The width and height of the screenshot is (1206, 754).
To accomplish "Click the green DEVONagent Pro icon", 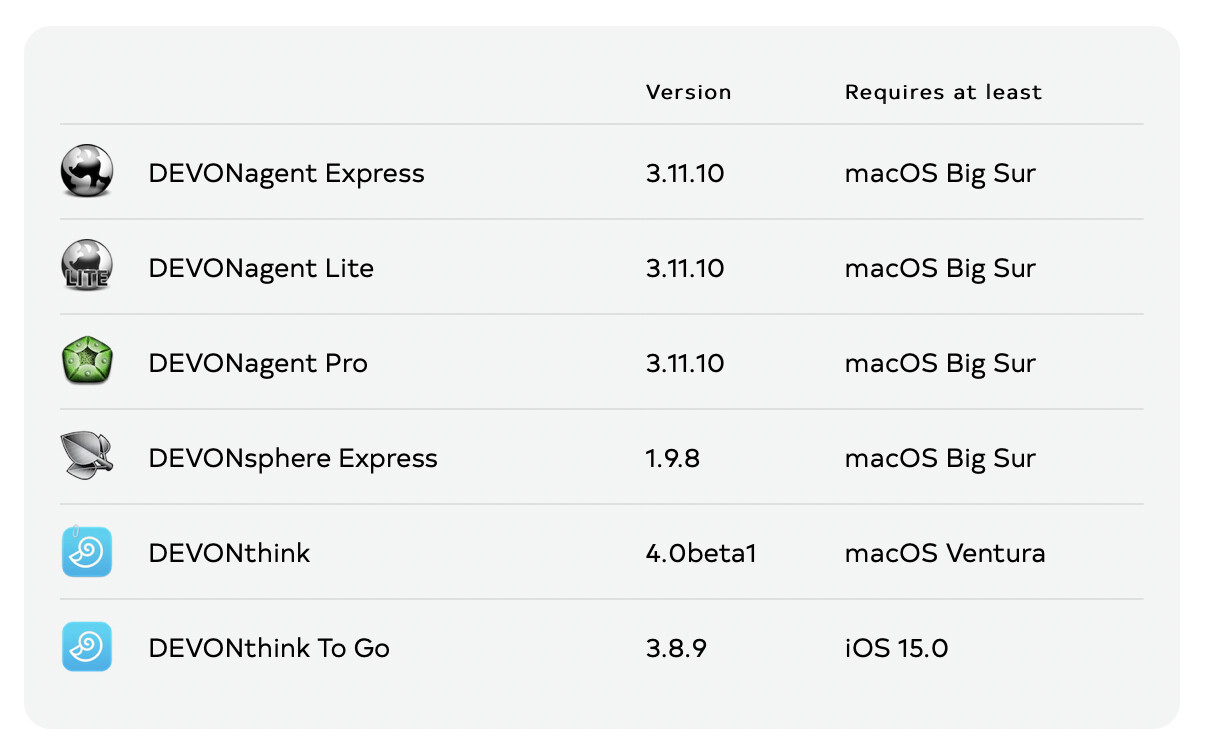I will tap(87, 361).
